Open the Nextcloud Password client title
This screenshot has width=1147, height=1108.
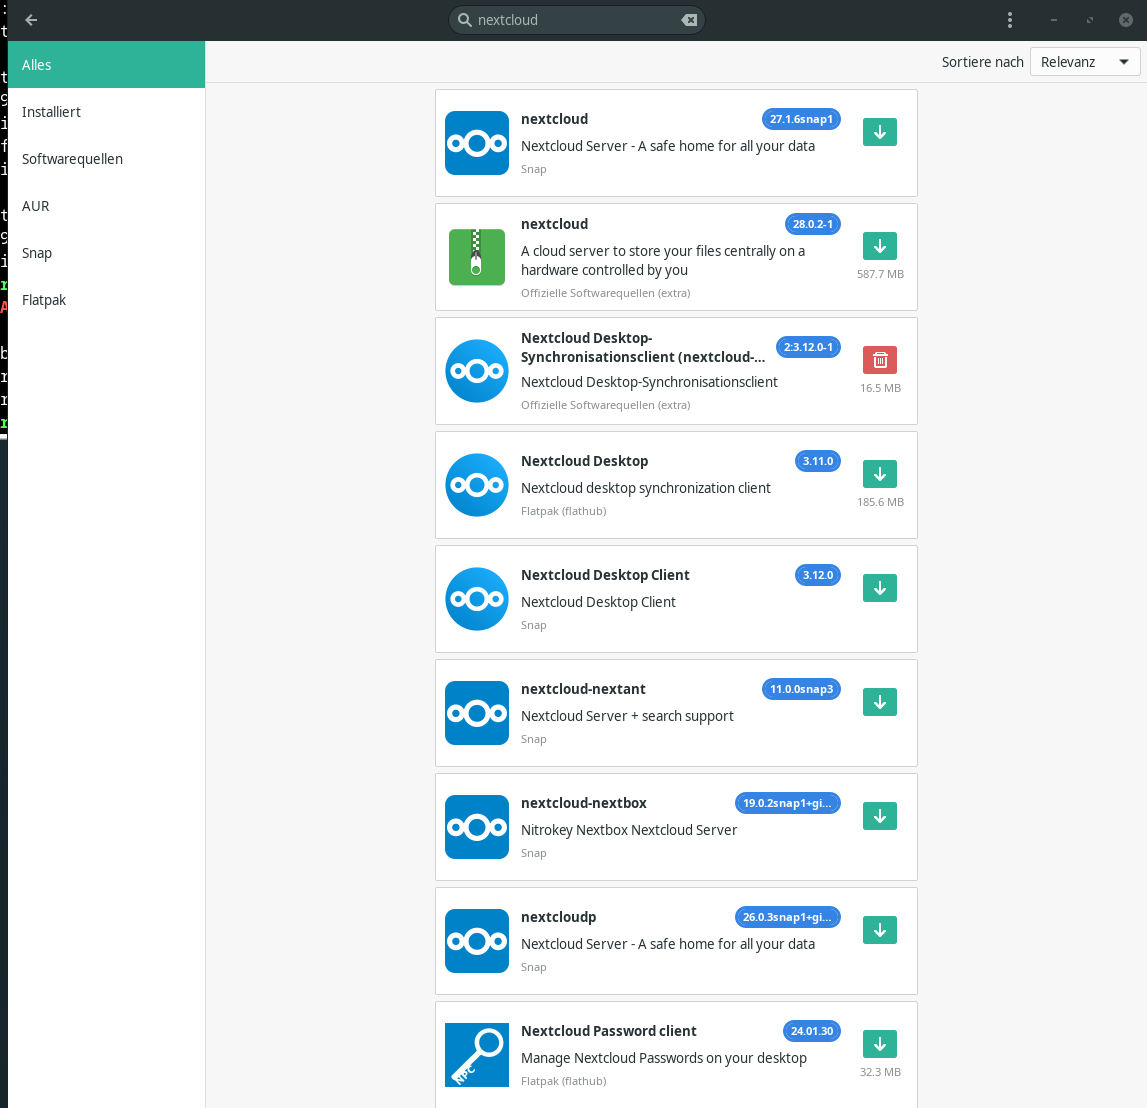tap(609, 1031)
